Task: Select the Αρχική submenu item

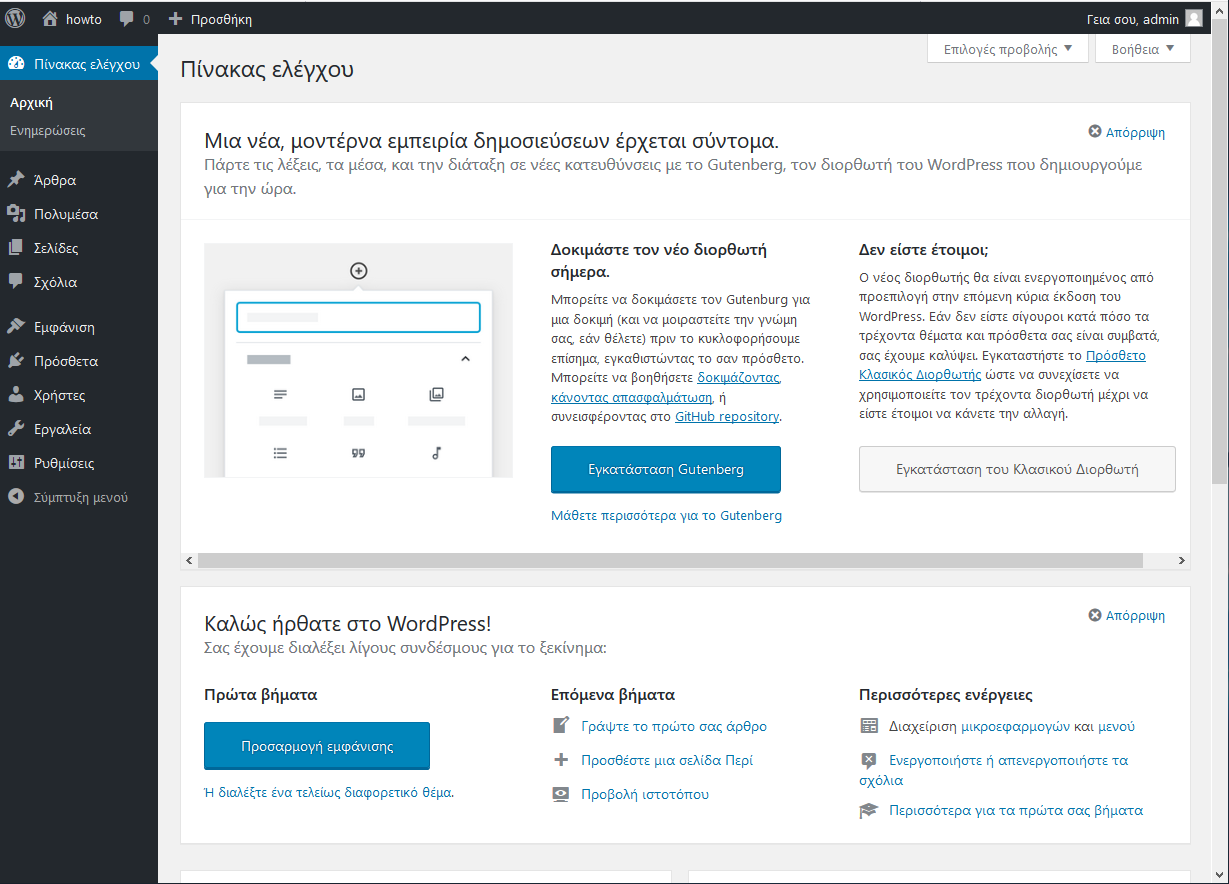Action: tap(31, 102)
